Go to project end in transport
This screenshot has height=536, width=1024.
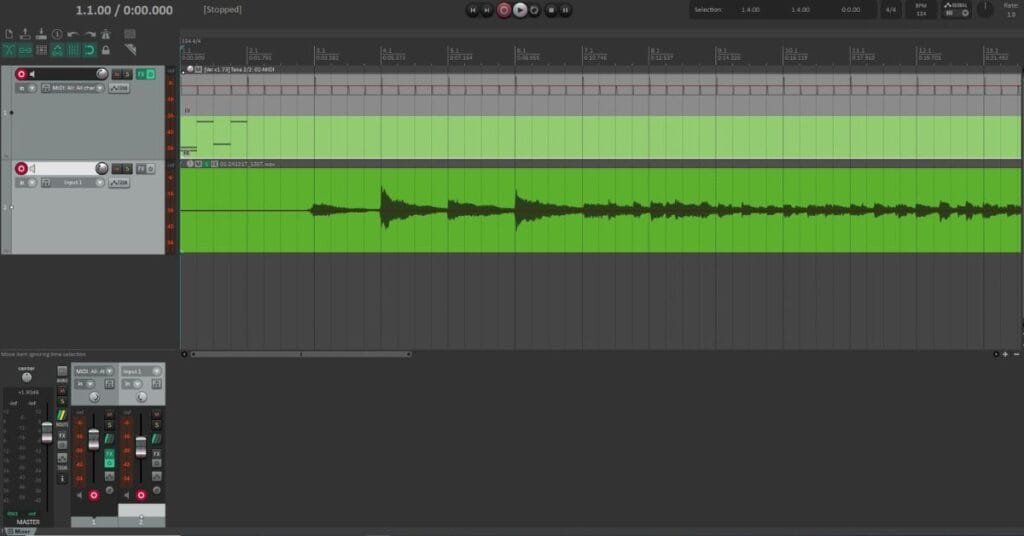click(487, 10)
